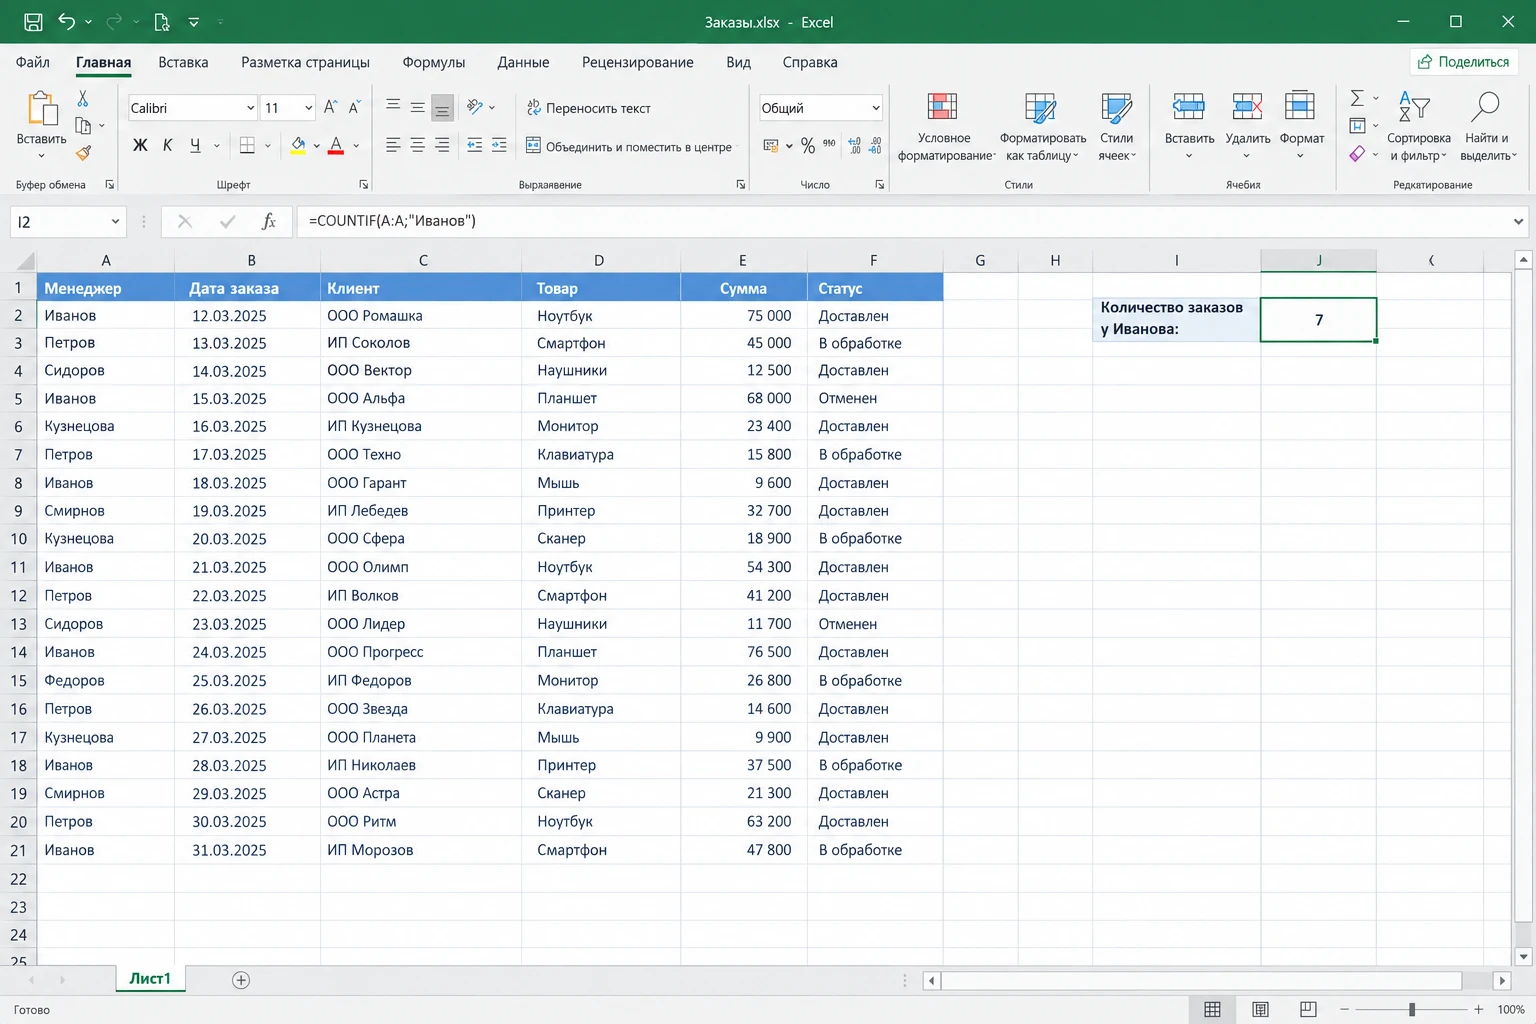Switch to the Формулы ribbon tab
This screenshot has height=1024, width=1536.
434,62
